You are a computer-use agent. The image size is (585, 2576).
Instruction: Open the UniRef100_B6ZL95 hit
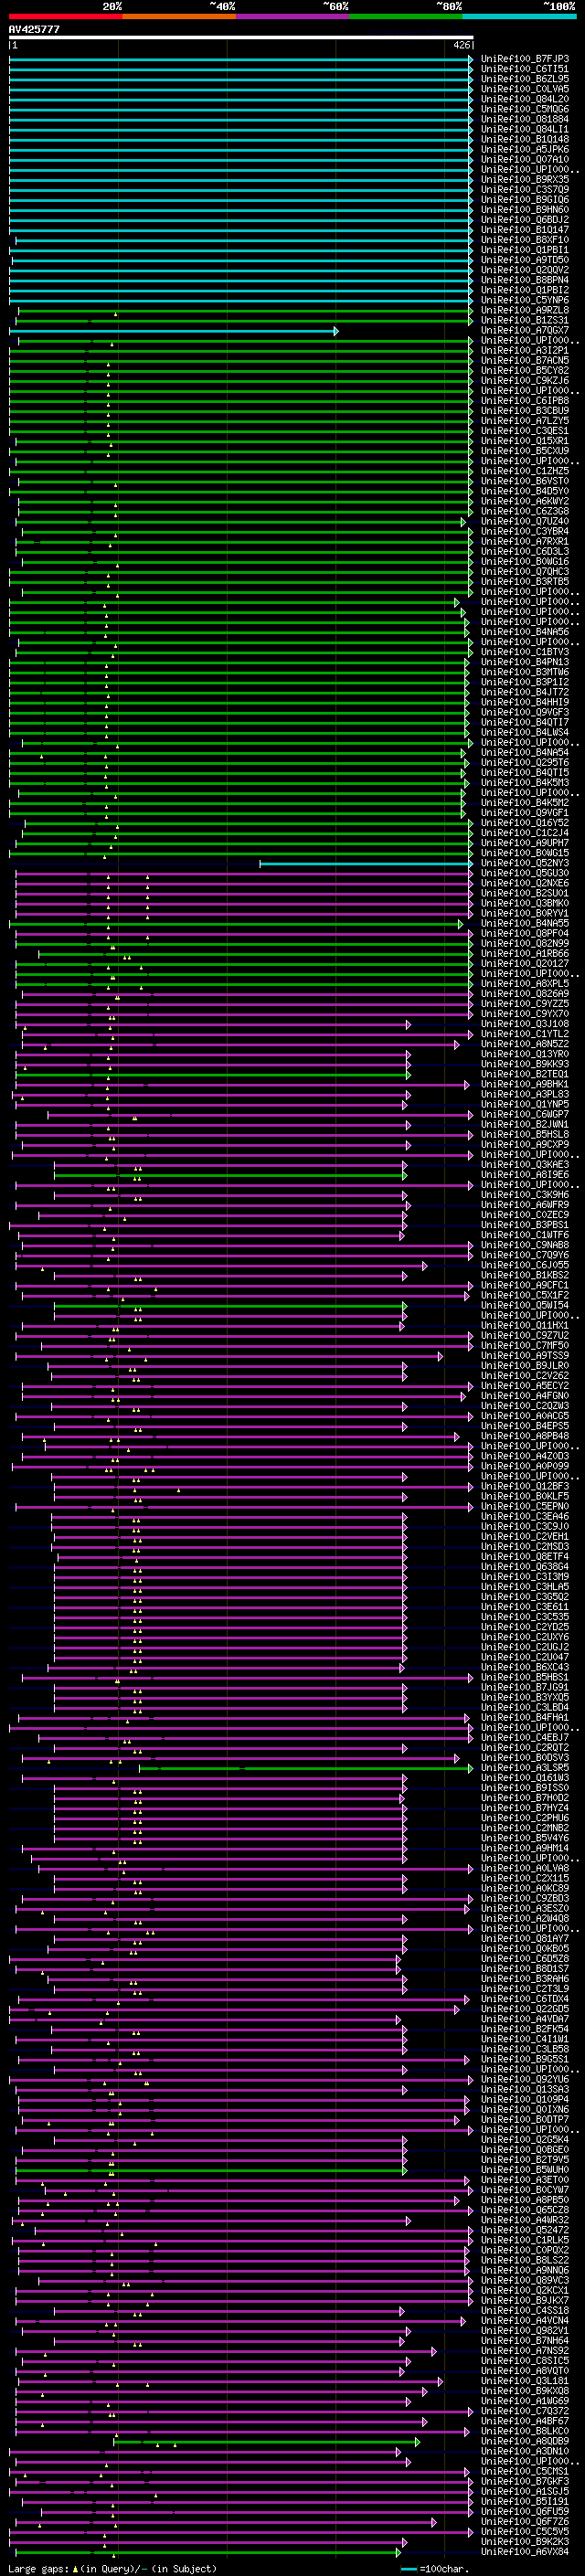[525, 79]
